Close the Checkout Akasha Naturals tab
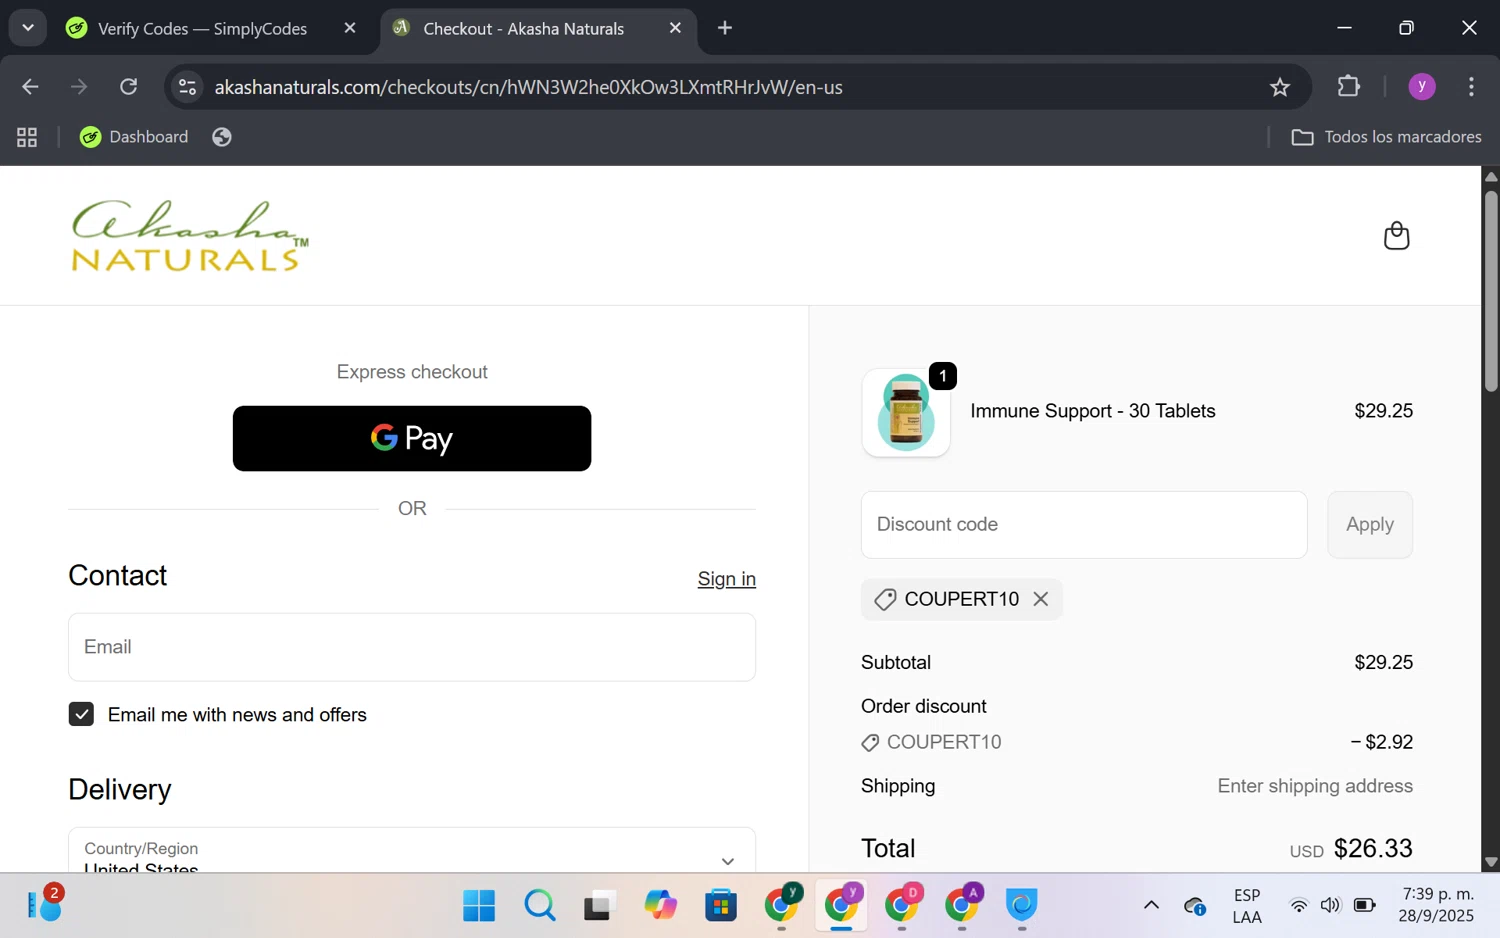The height and width of the screenshot is (938, 1500). pos(676,28)
